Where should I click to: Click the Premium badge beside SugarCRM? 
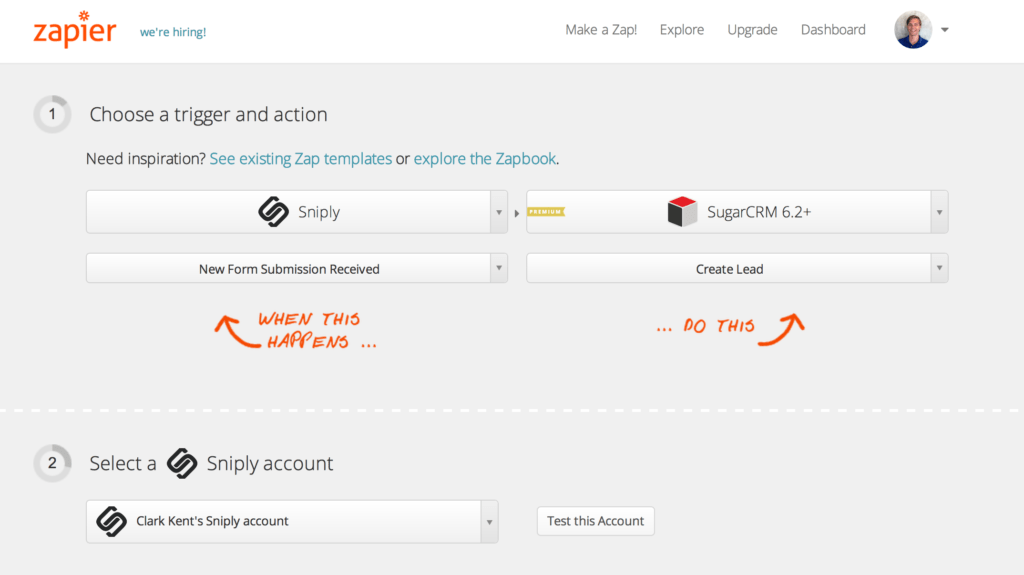pyautogui.click(x=546, y=212)
